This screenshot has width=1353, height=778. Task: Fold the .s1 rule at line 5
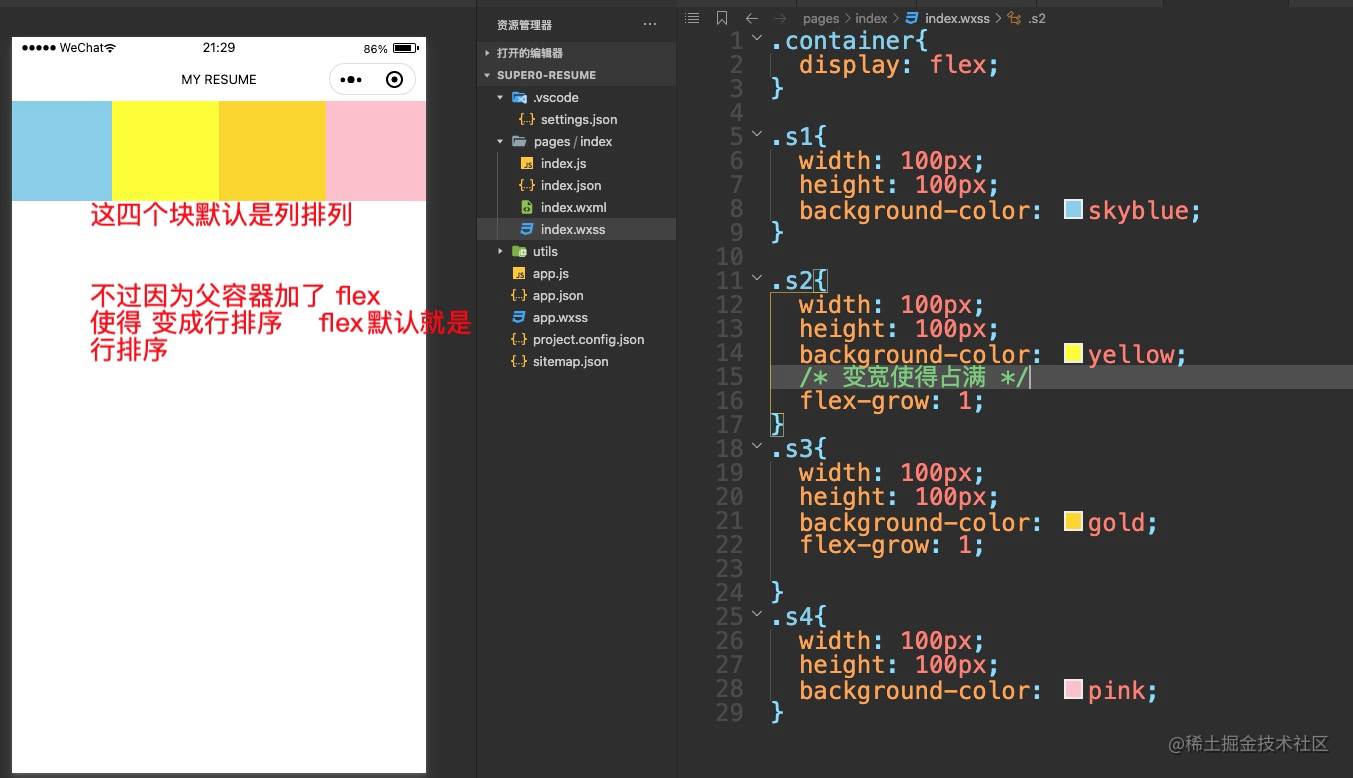point(757,136)
